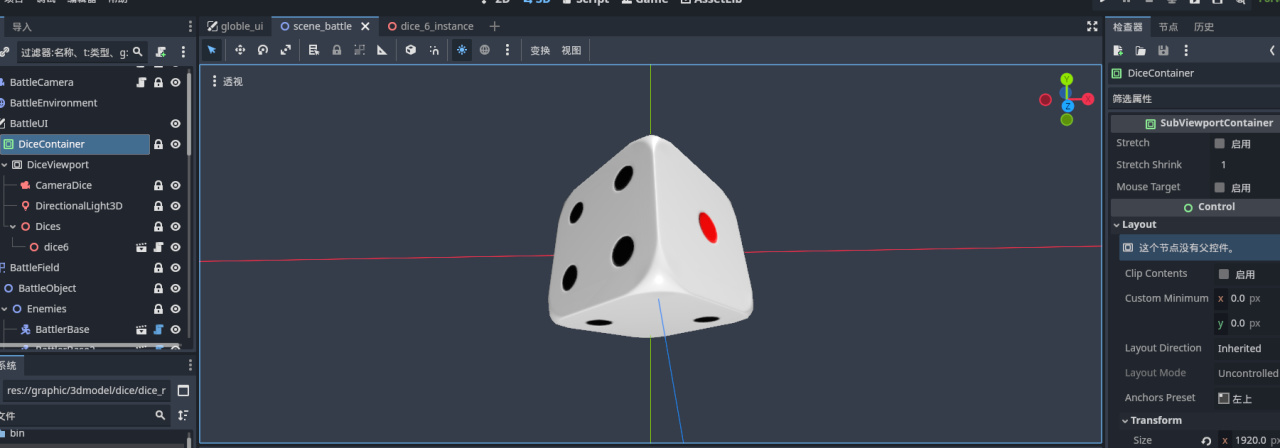Open the 变换 menu in viewport toolbar

(x=540, y=50)
